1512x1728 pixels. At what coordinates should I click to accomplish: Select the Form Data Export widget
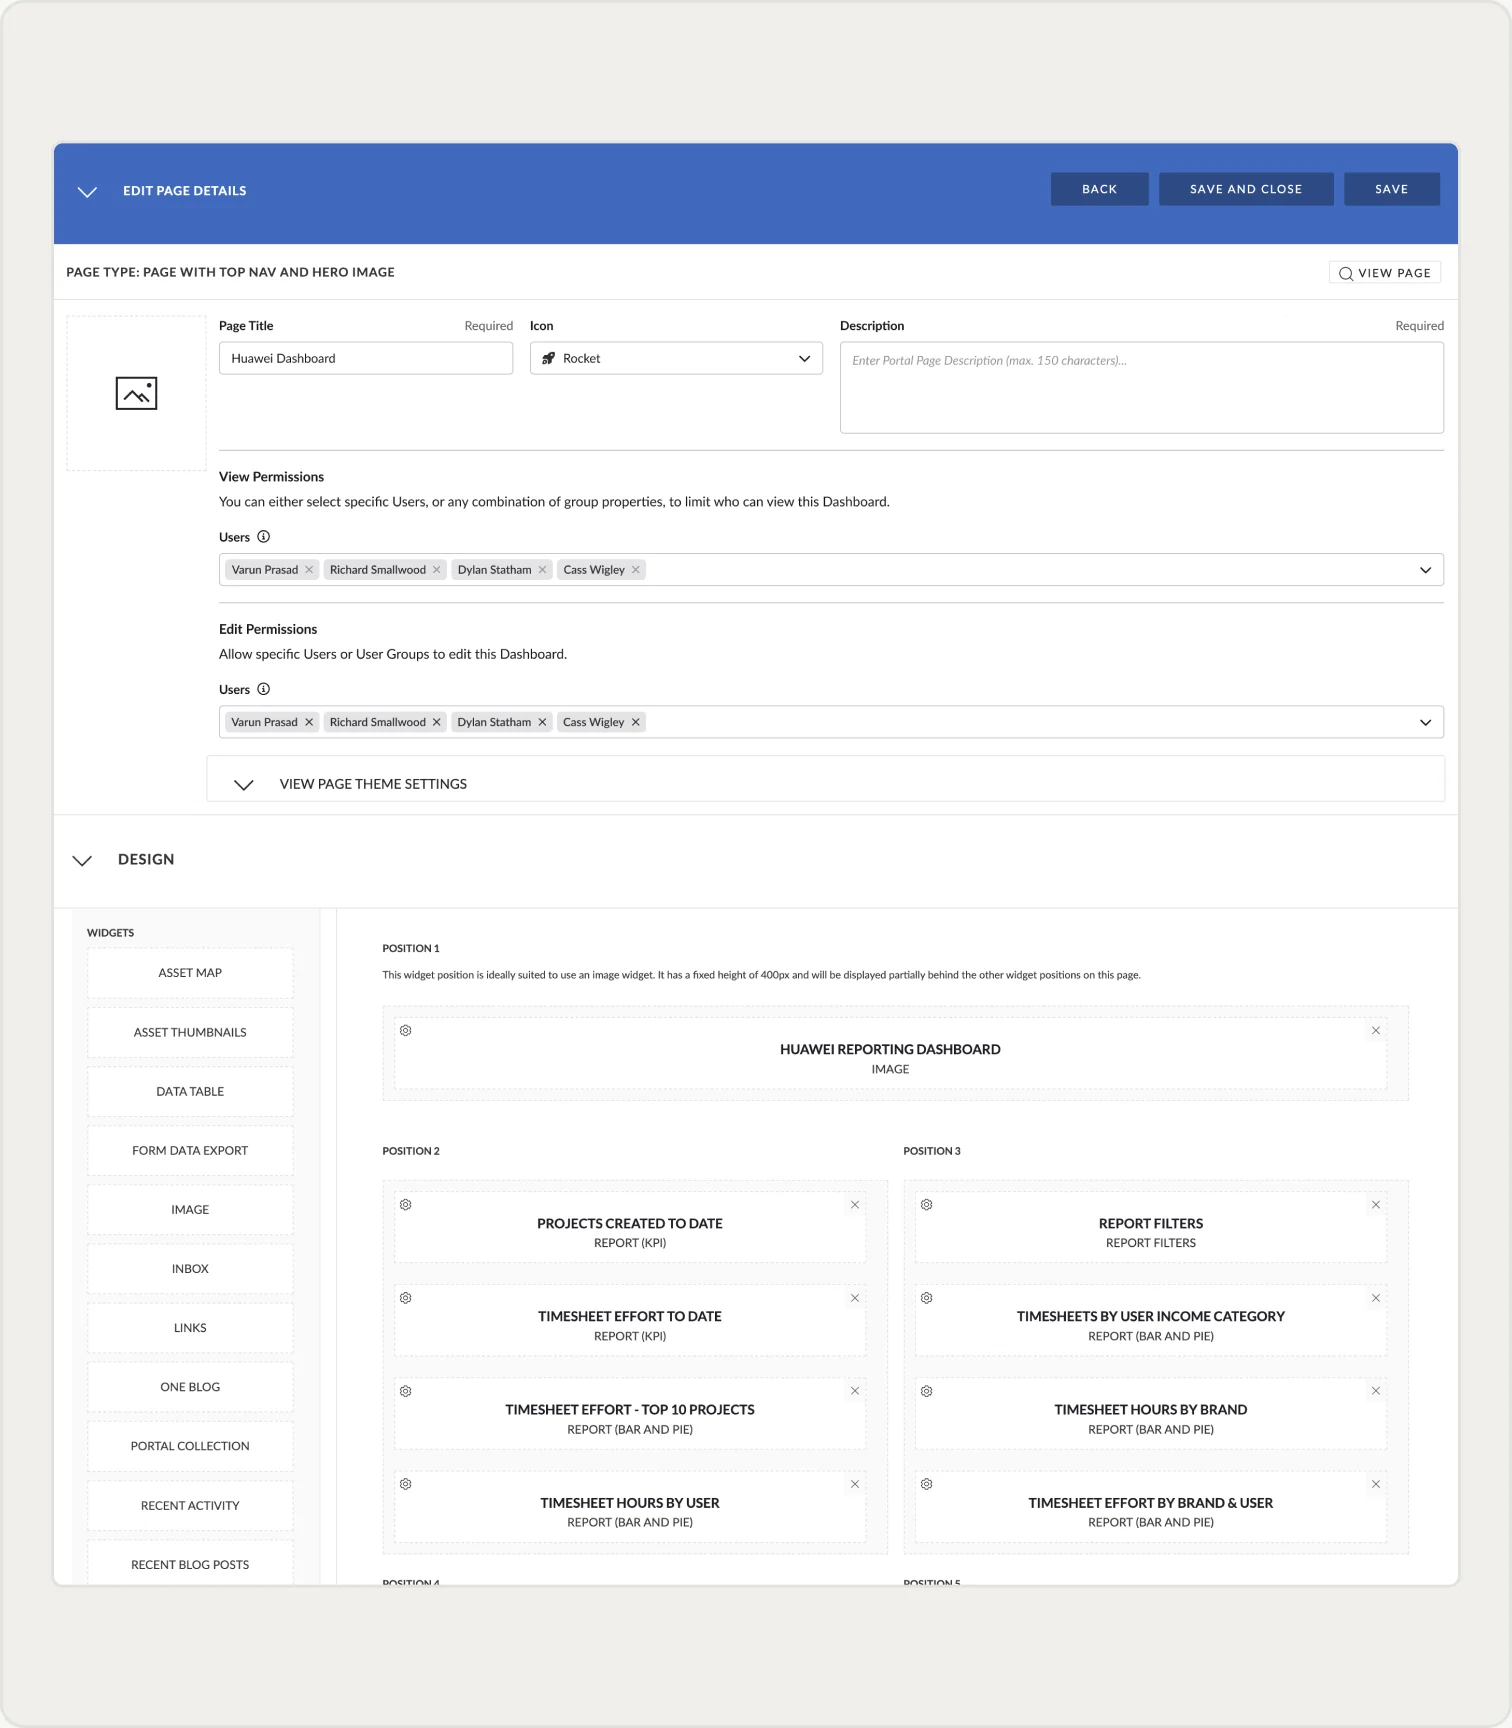[x=190, y=1150]
